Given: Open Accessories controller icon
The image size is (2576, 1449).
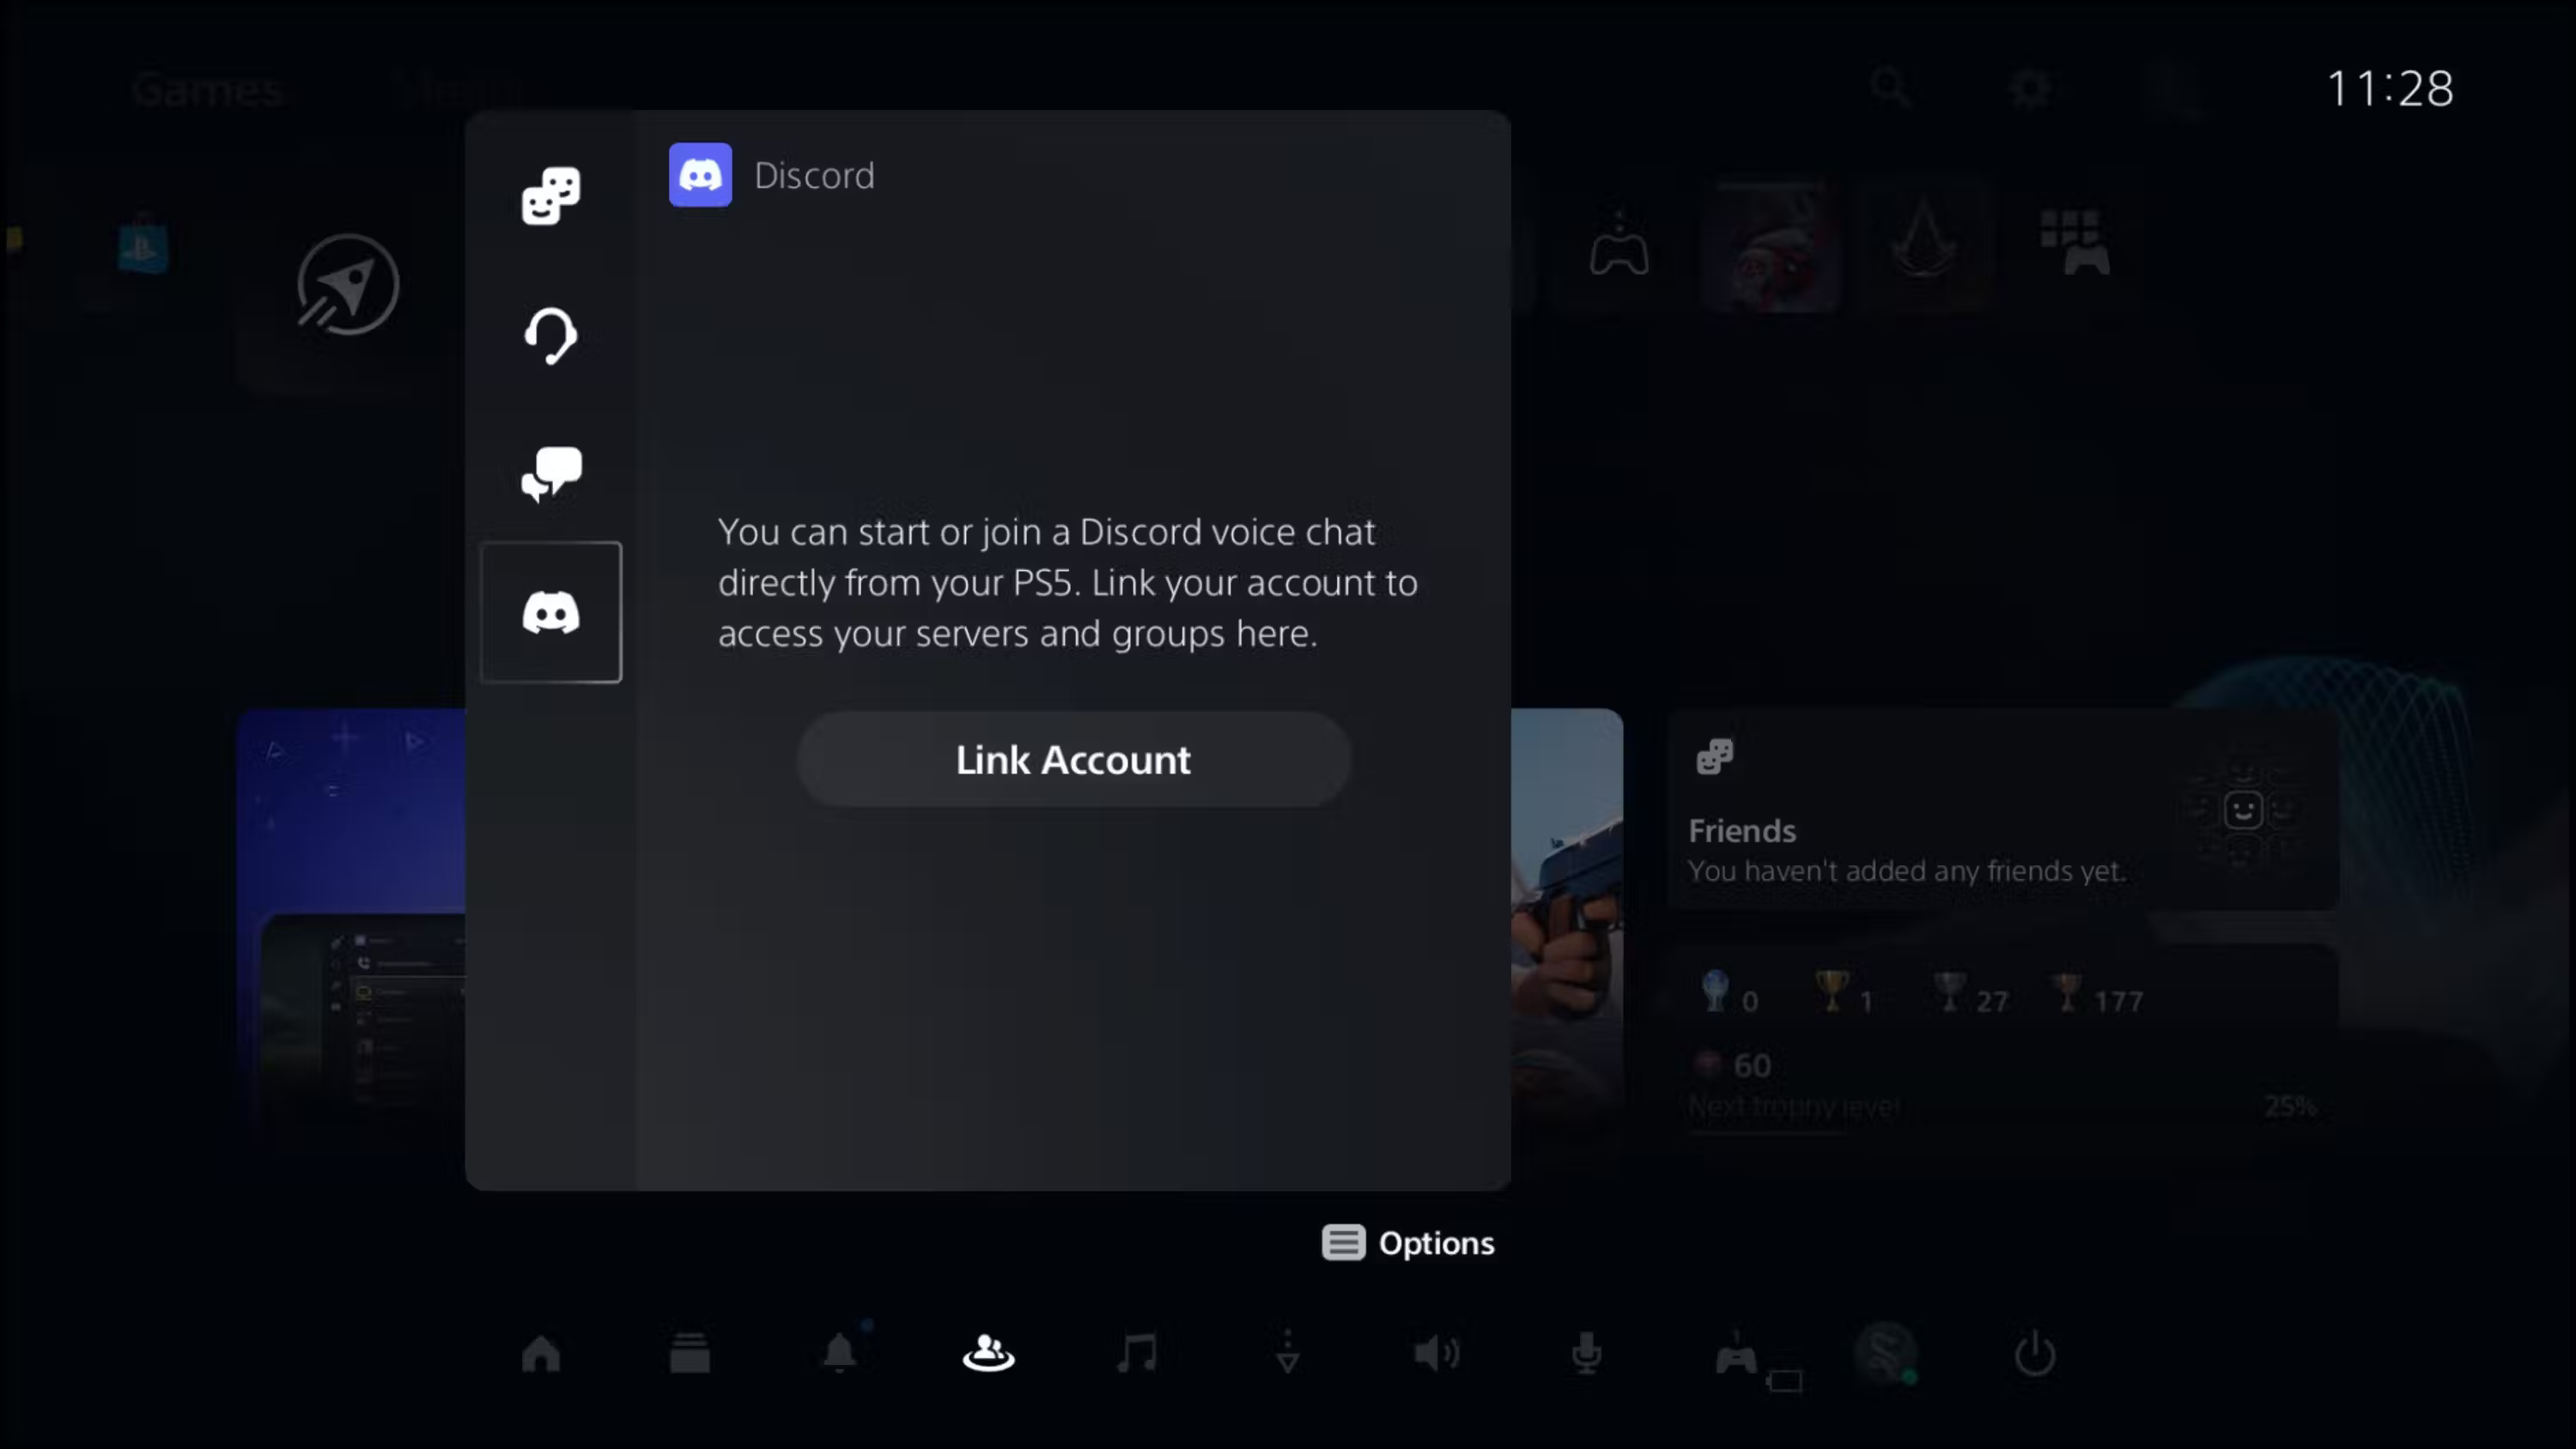Looking at the screenshot, I should tap(1736, 1356).
